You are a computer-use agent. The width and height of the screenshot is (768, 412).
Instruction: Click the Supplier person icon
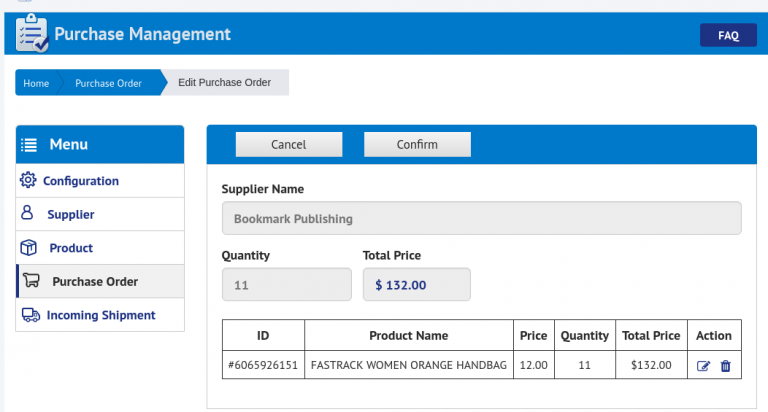(27, 213)
